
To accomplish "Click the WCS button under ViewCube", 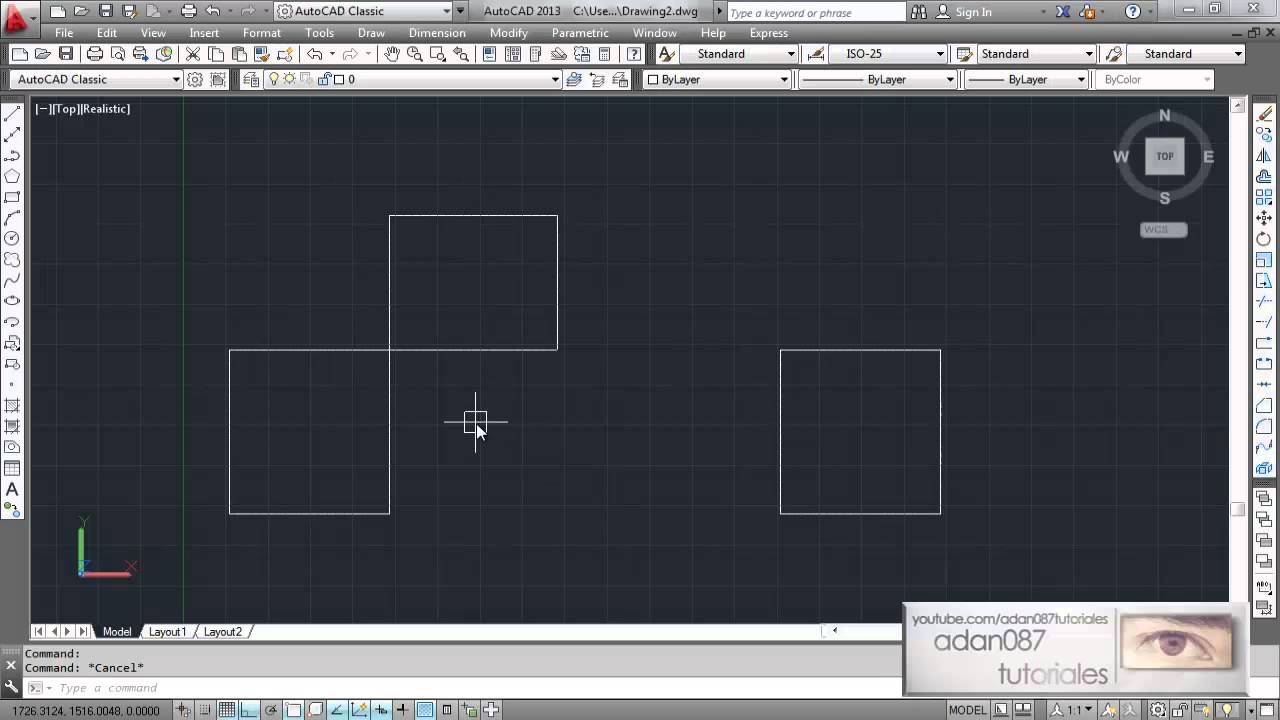I will (1163, 230).
